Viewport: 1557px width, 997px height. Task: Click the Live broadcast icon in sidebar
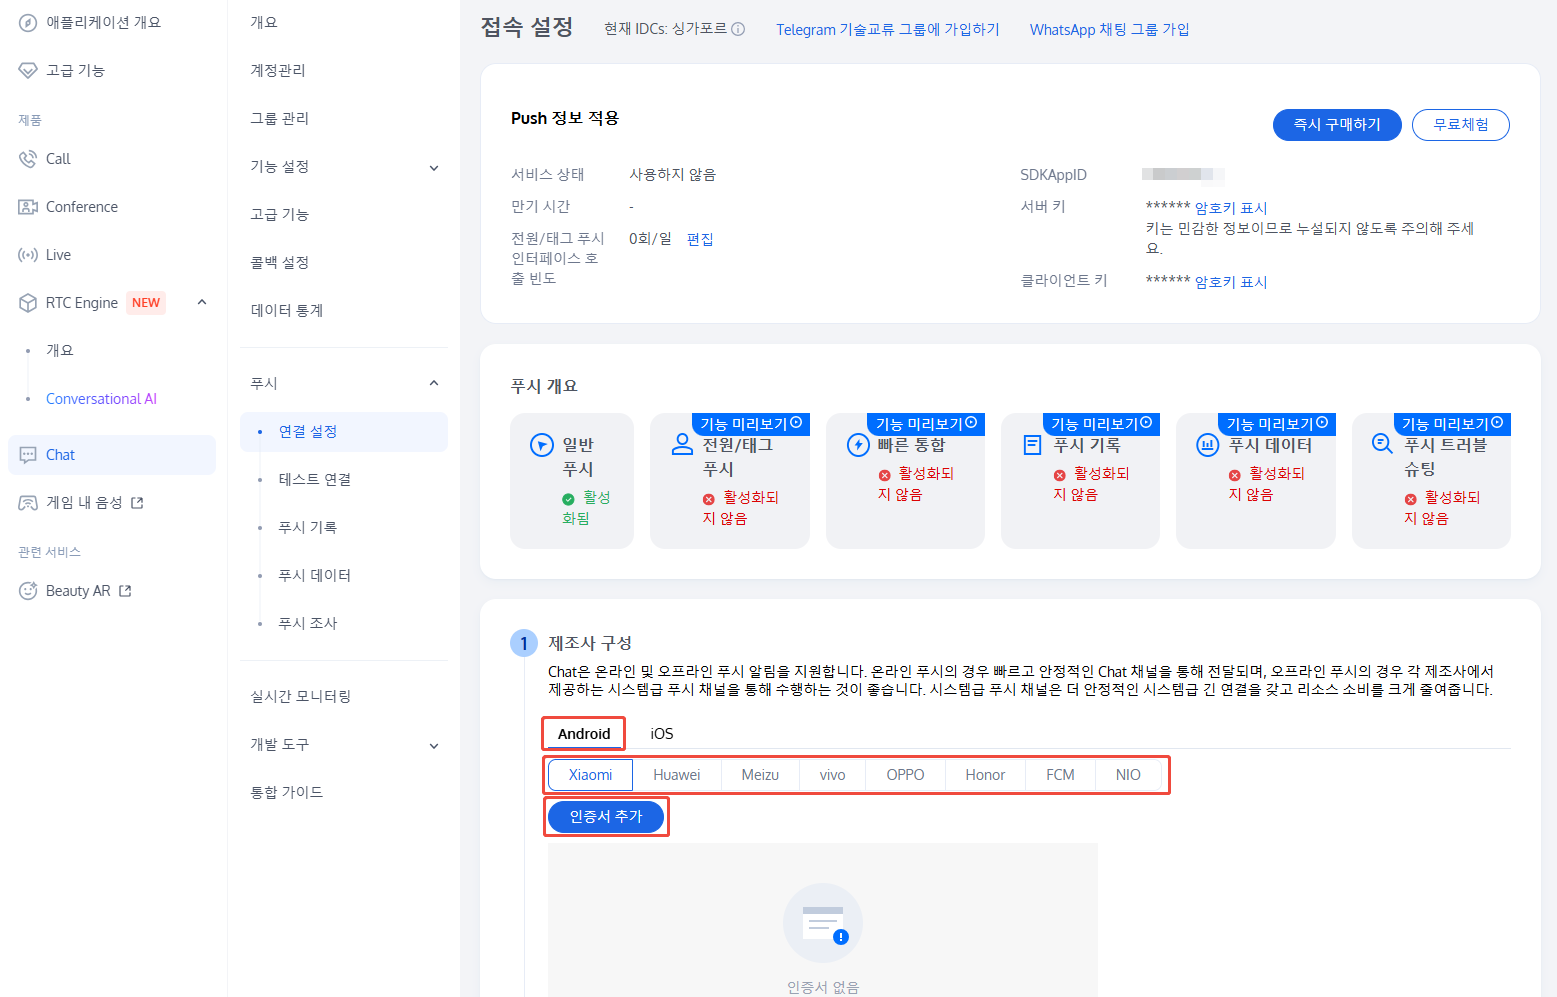pyautogui.click(x=28, y=255)
